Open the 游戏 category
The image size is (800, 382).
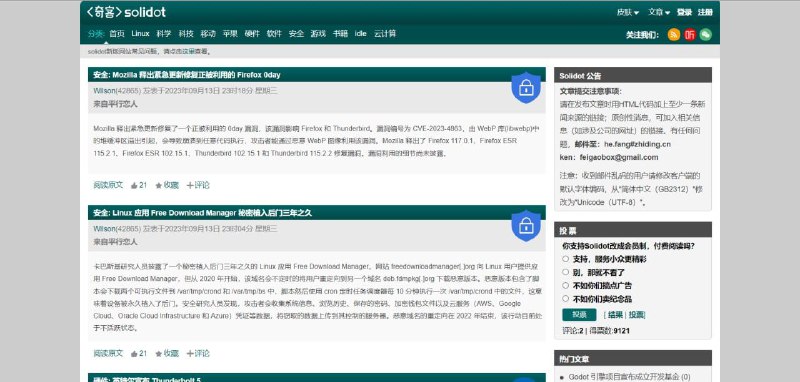(318, 34)
